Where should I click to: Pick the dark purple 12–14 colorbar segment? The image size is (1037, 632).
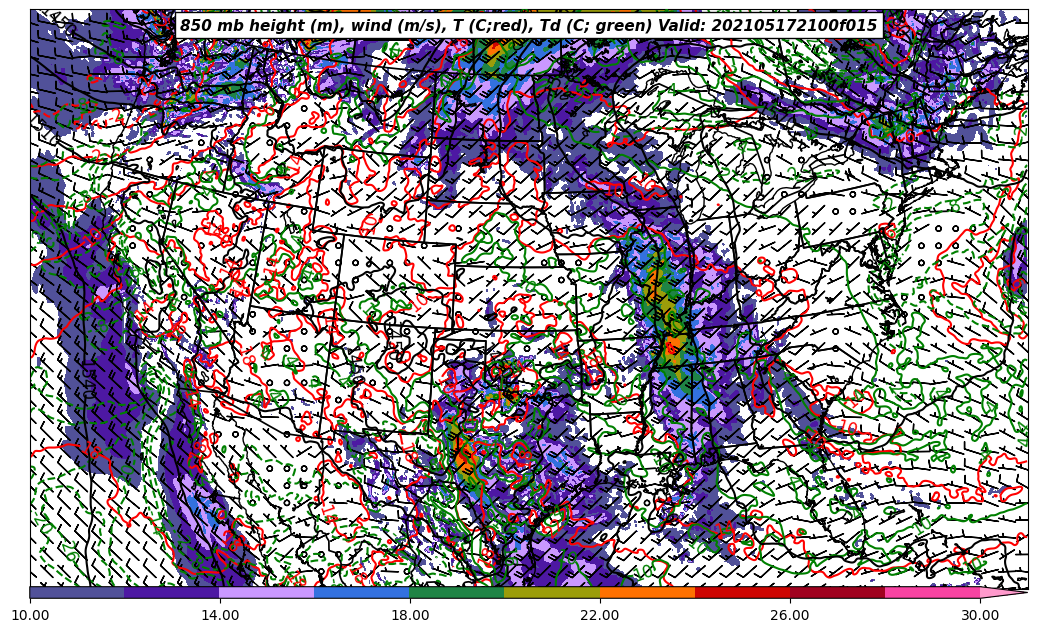point(172,592)
